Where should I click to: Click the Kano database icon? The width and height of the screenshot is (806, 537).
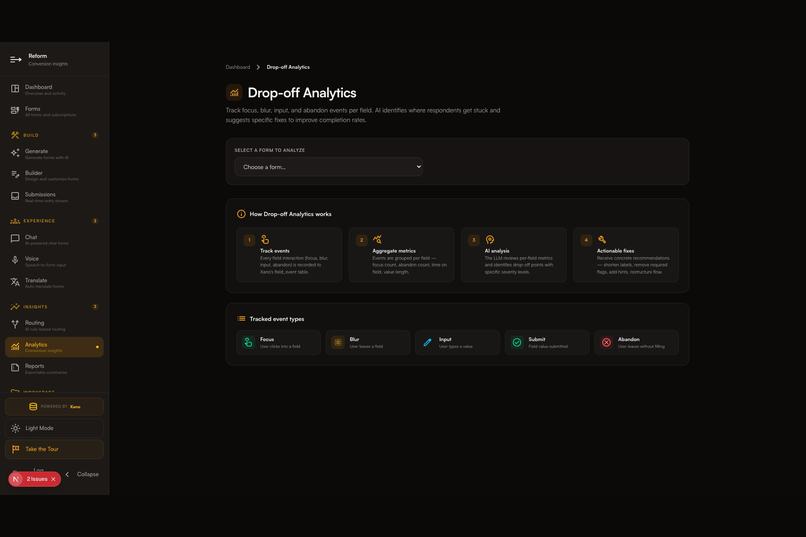(33, 406)
